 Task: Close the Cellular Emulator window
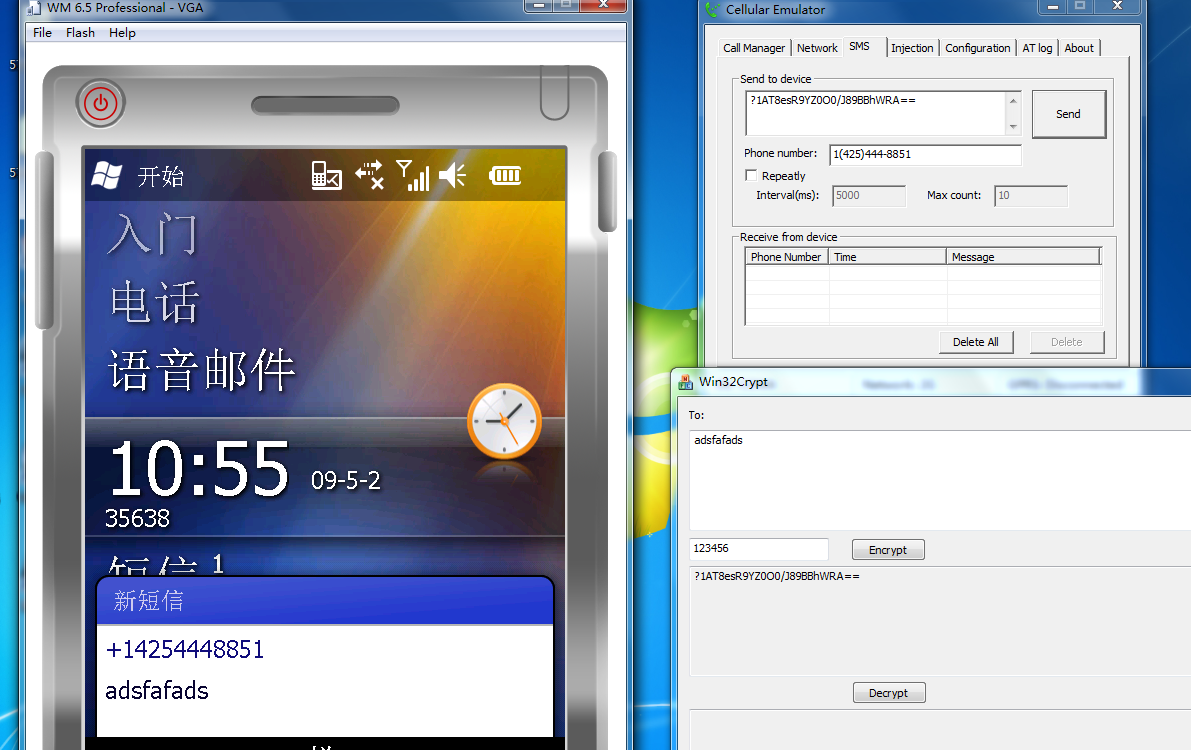pyautogui.click(x=1117, y=7)
